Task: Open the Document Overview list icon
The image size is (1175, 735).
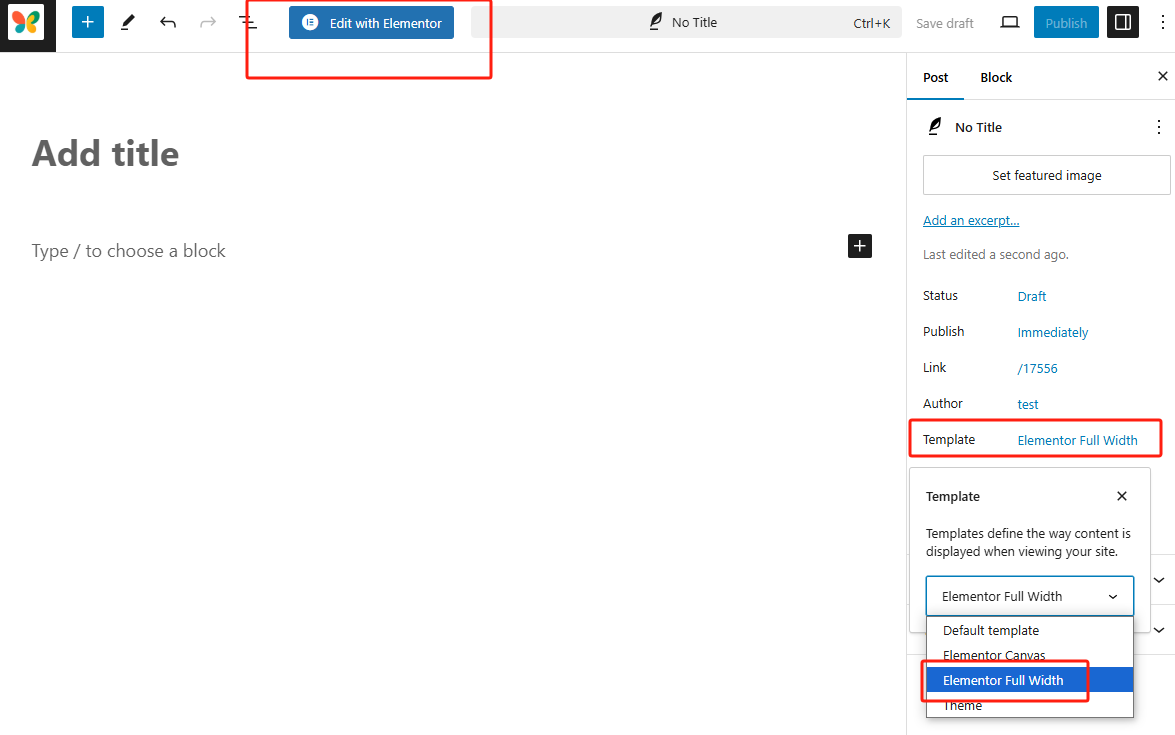Action: pos(248,22)
